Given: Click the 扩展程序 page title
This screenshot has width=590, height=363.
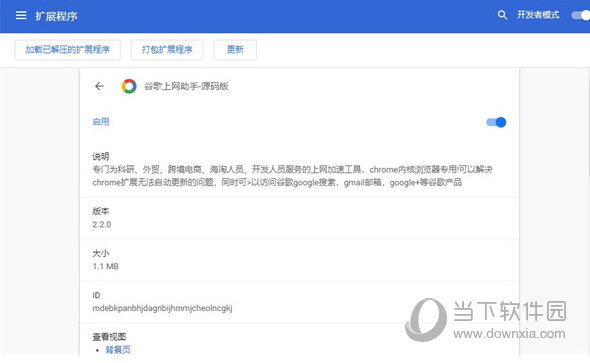Looking at the screenshot, I should coord(56,16).
